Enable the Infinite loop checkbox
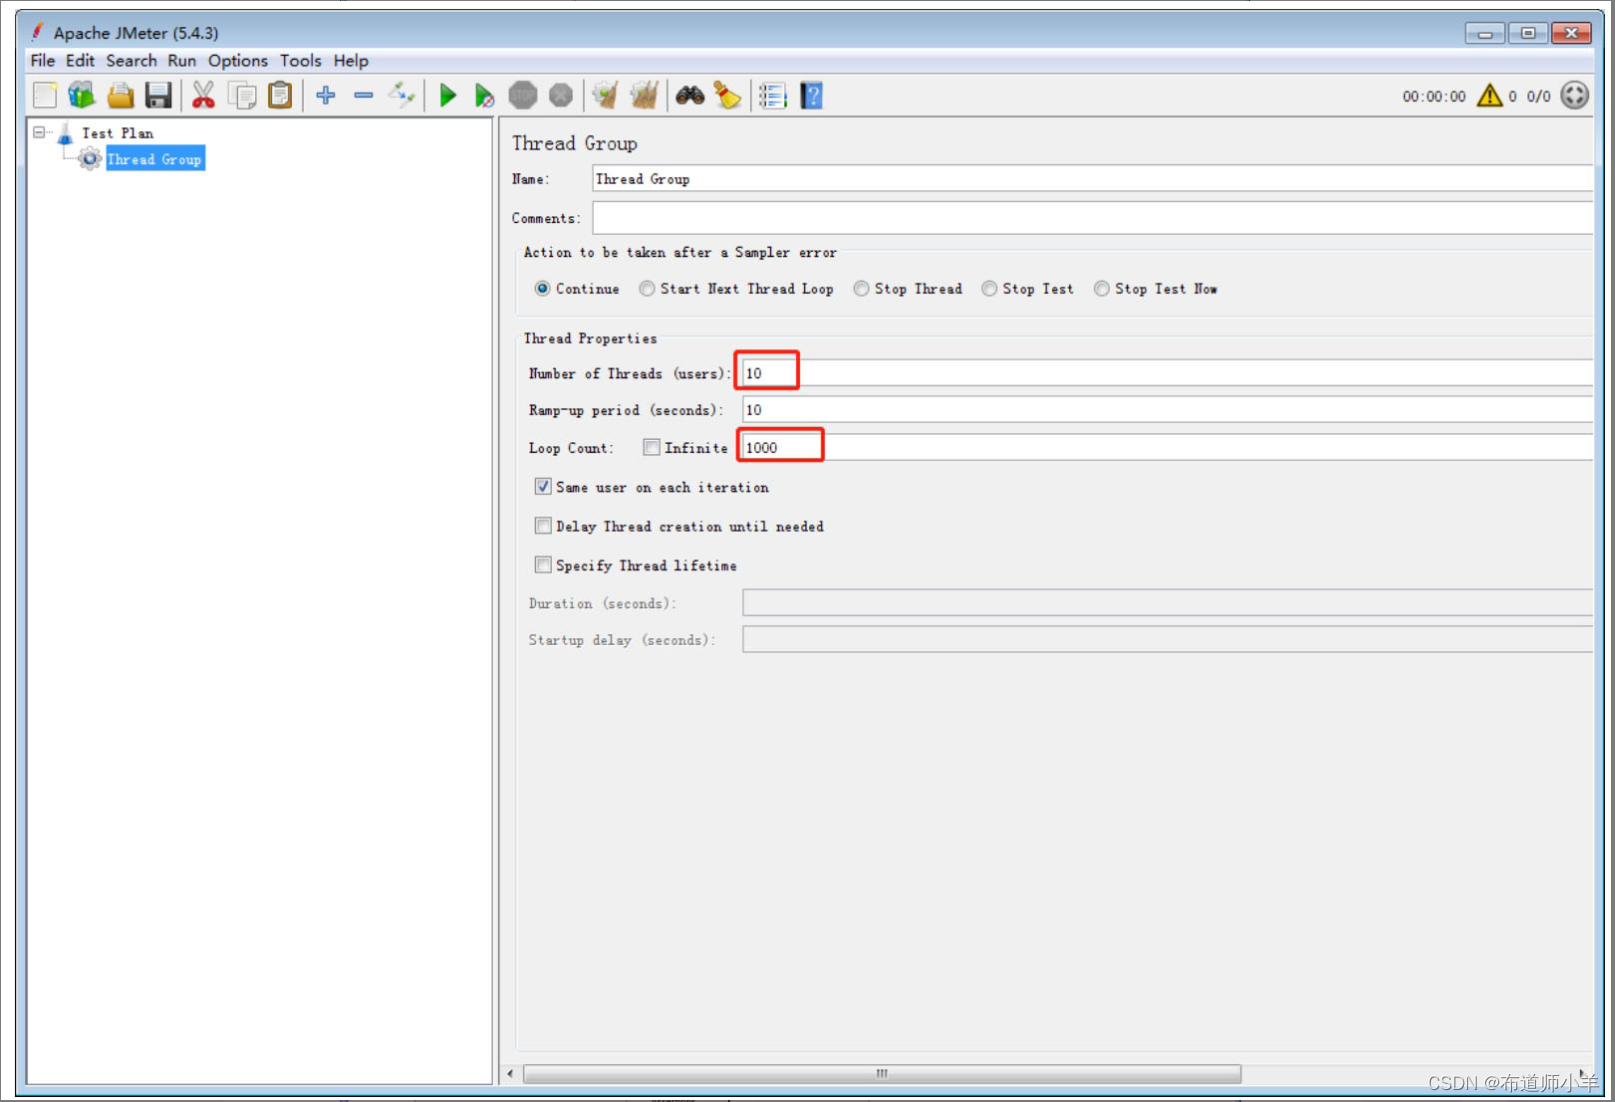 point(652,448)
